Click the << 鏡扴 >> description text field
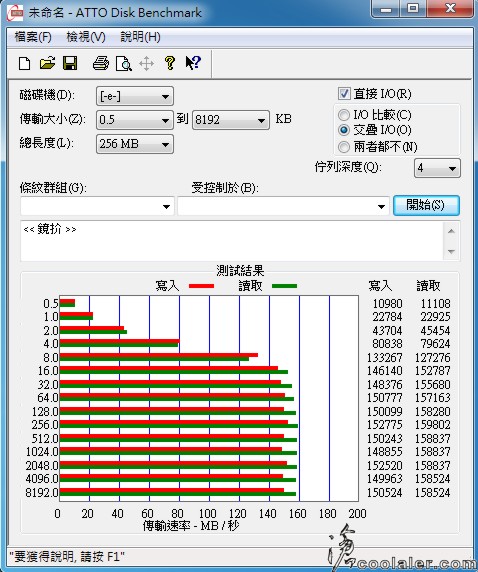 232,241
